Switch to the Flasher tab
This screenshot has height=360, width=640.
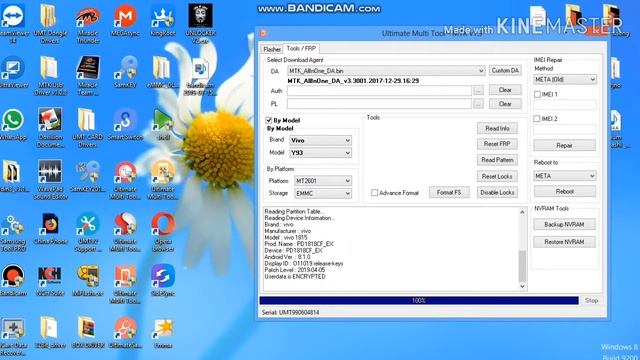[272, 49]
